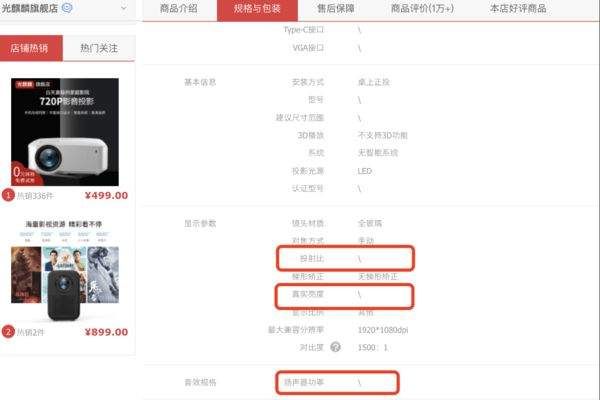
Task: Switch to the 热门关注 tab
Action: coord(99,48)
